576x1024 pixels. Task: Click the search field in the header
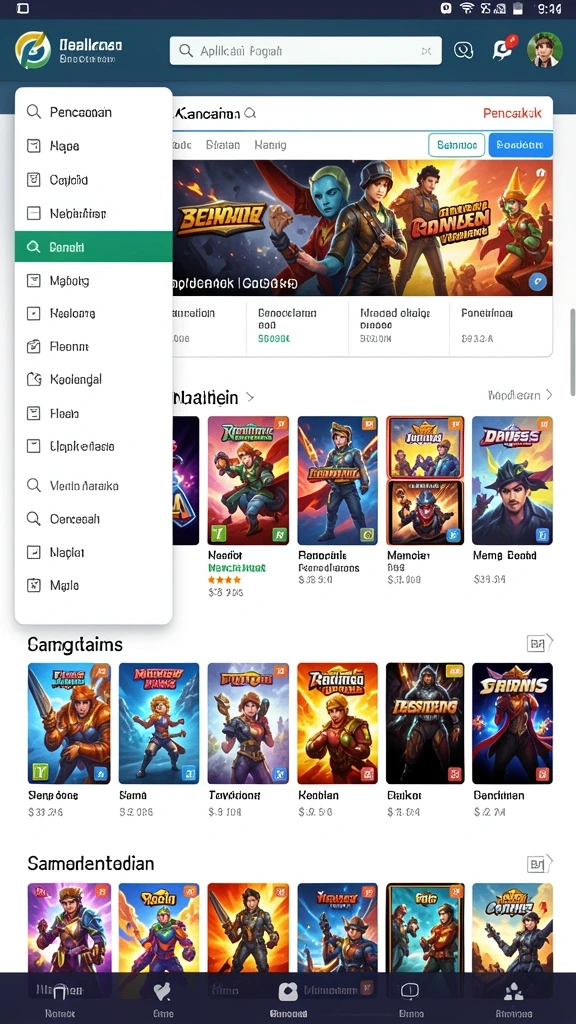coord(306,50)
